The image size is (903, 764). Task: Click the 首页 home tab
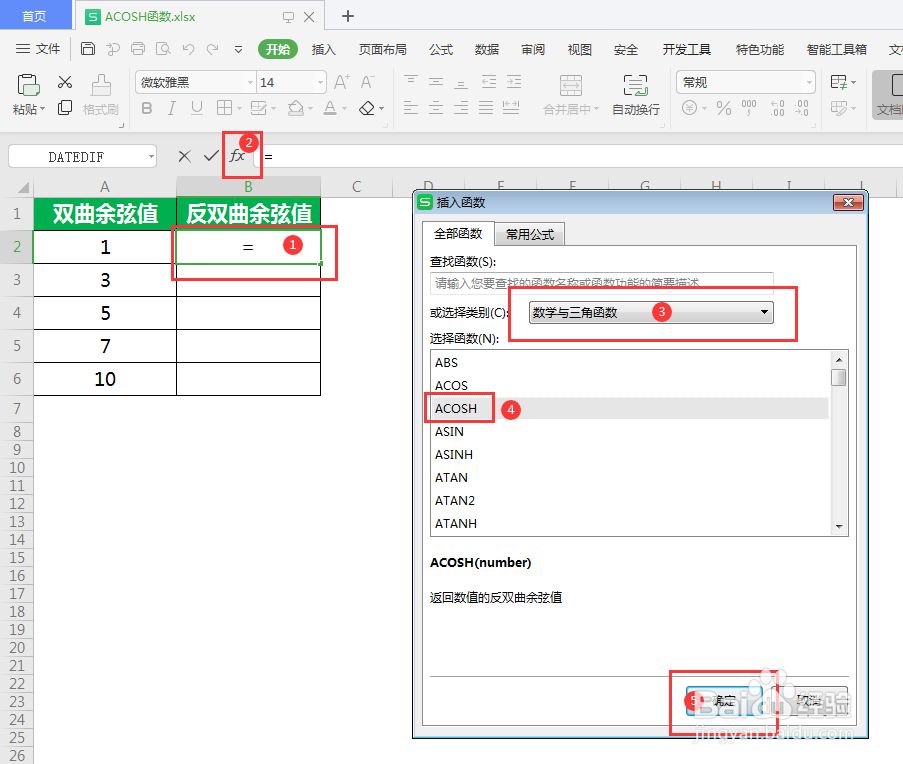[34, 16]
